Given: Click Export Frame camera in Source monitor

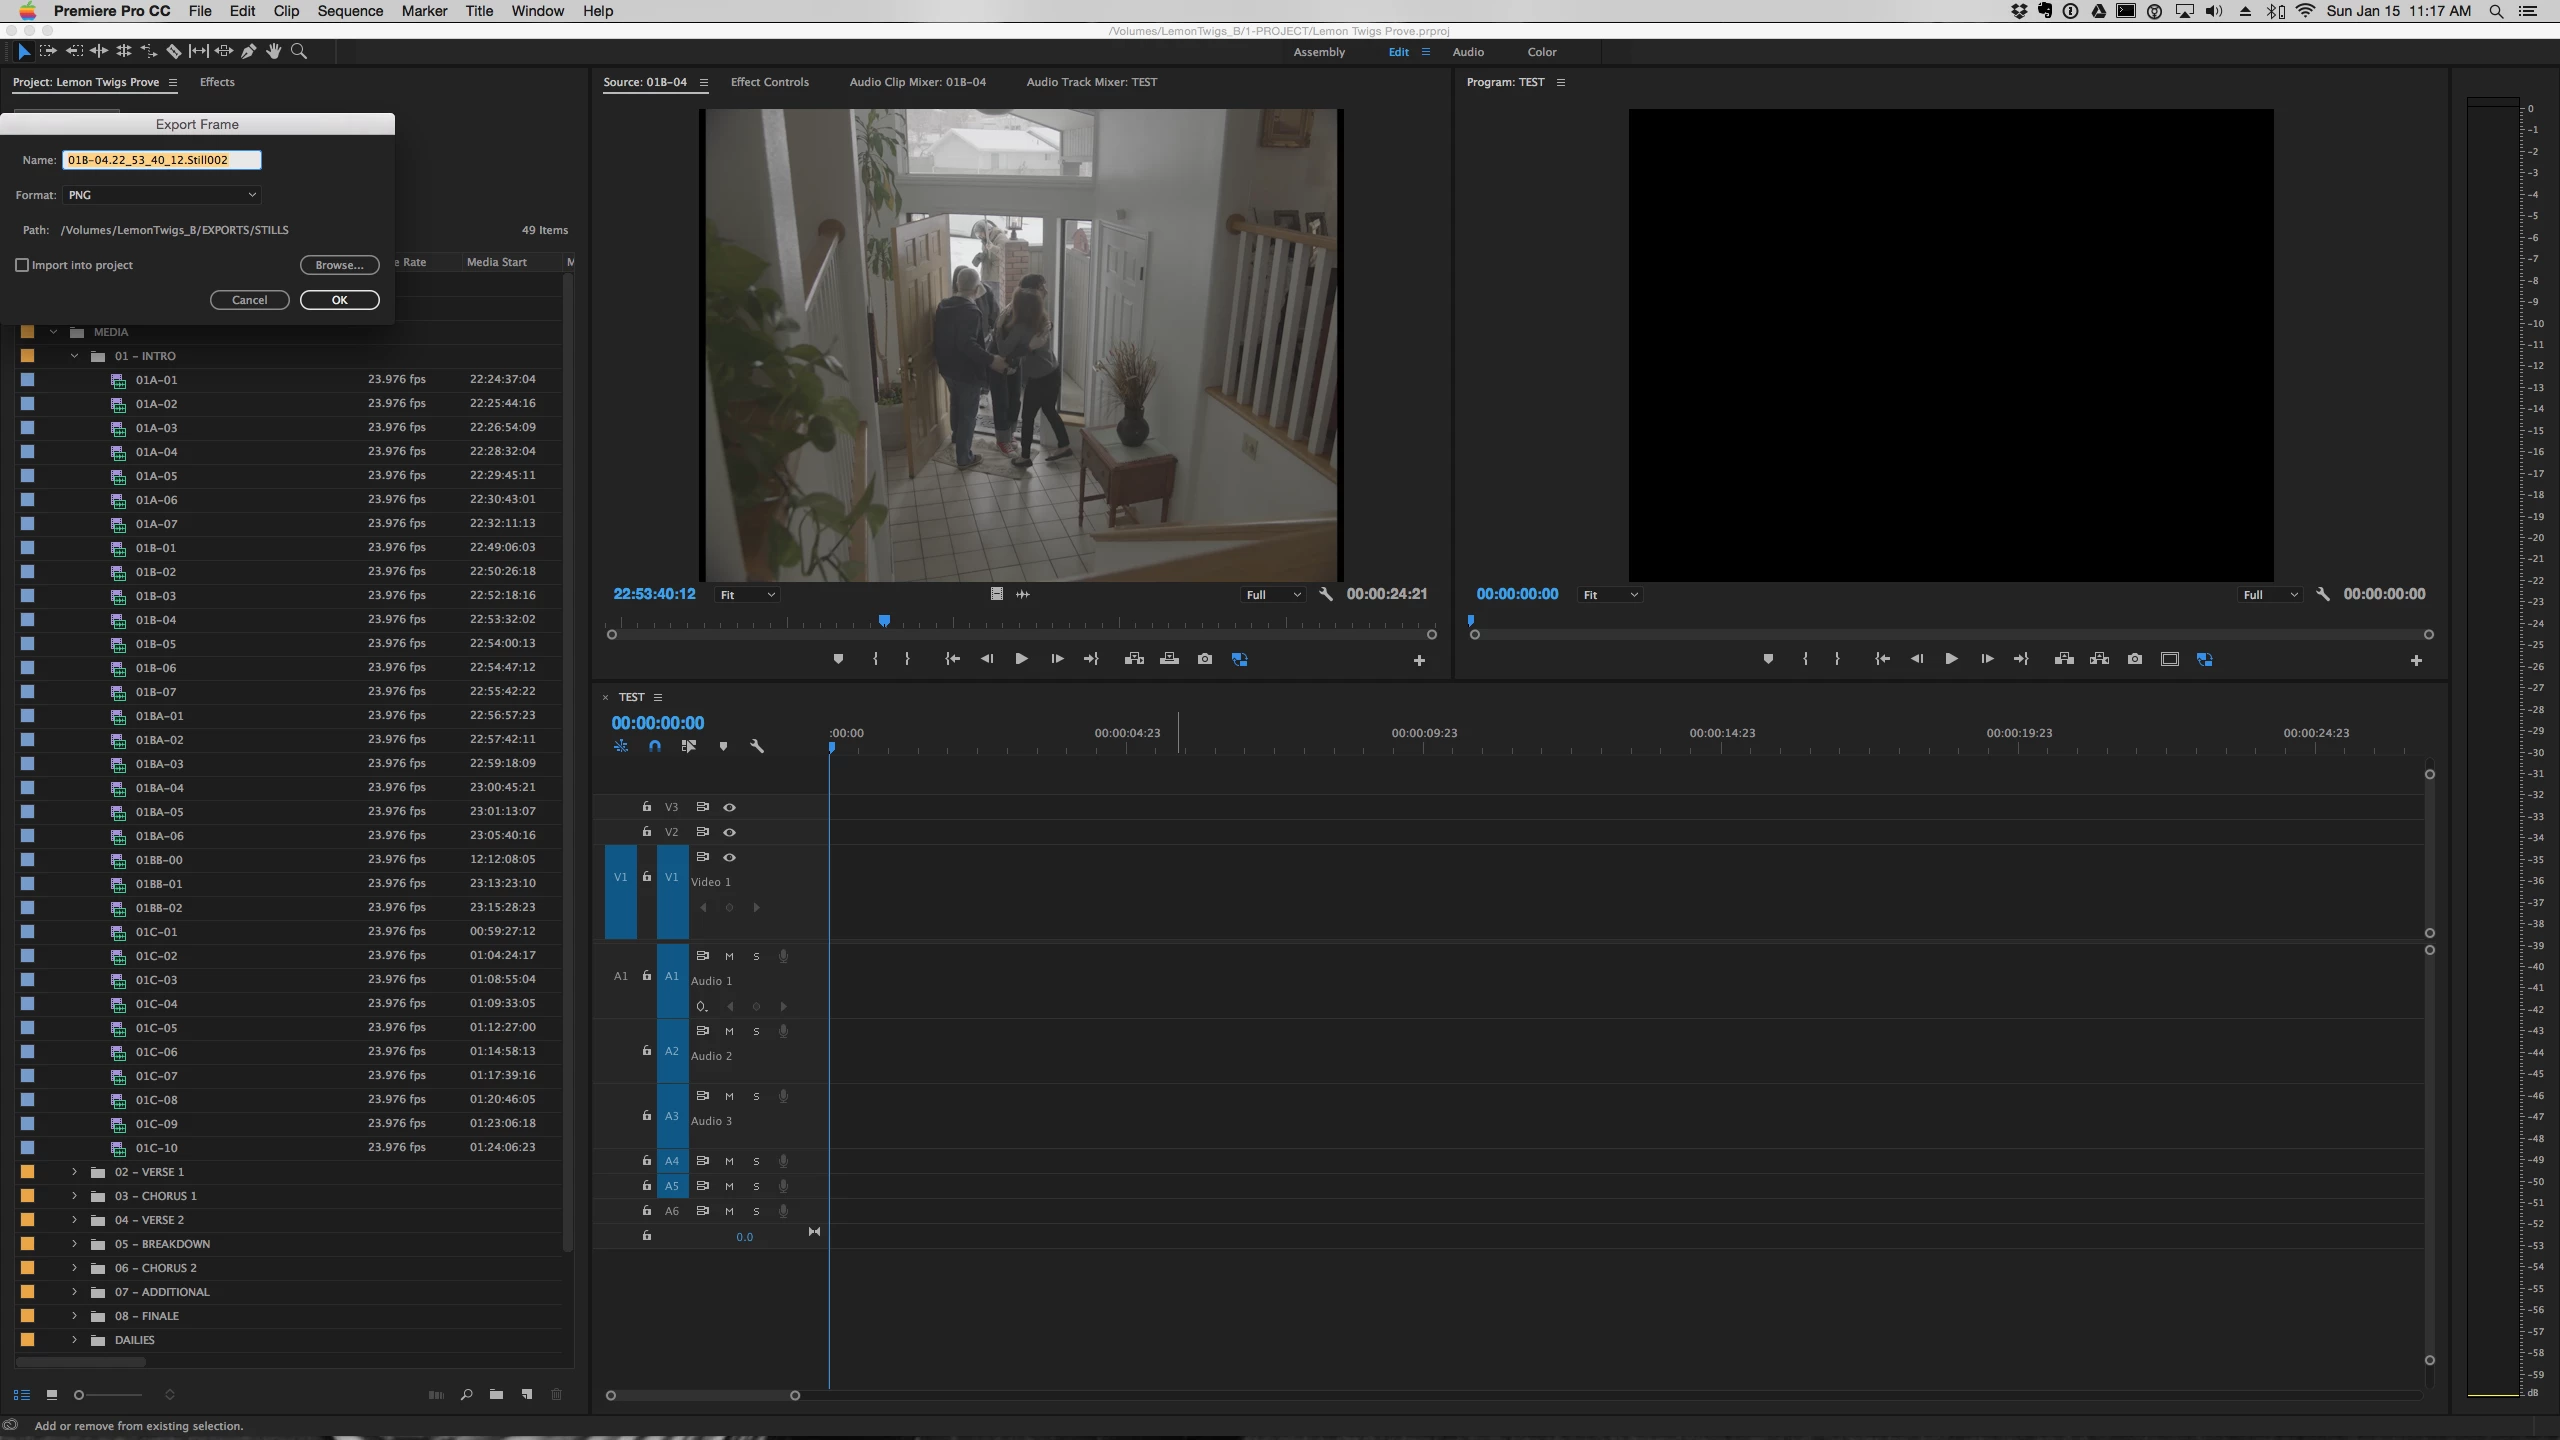Looking at the screenshot, I should click(x=1204, y=659).
